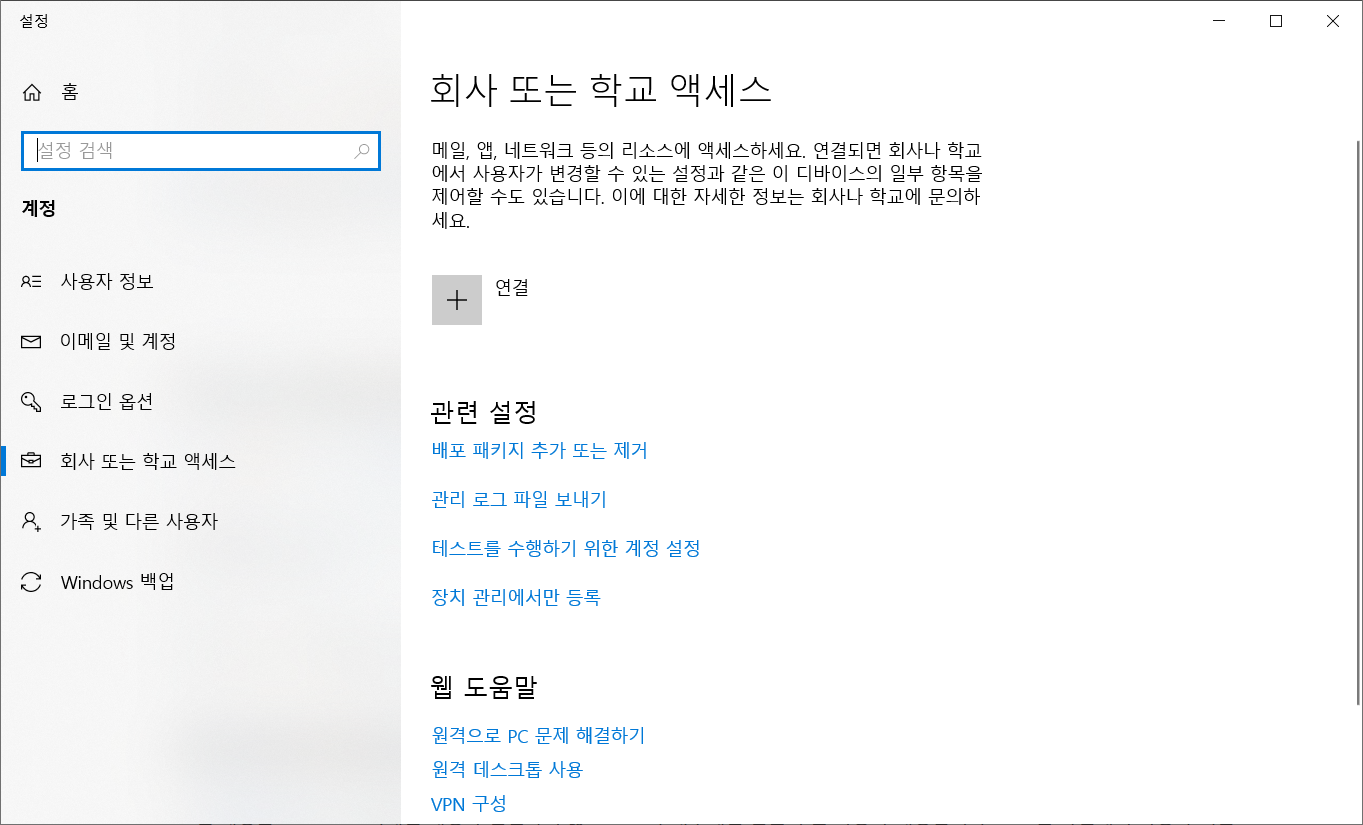Open 가족 및 다른 사용자 page
The image size is (1363, 825).
pyautogui.click(x=200, y=521)
